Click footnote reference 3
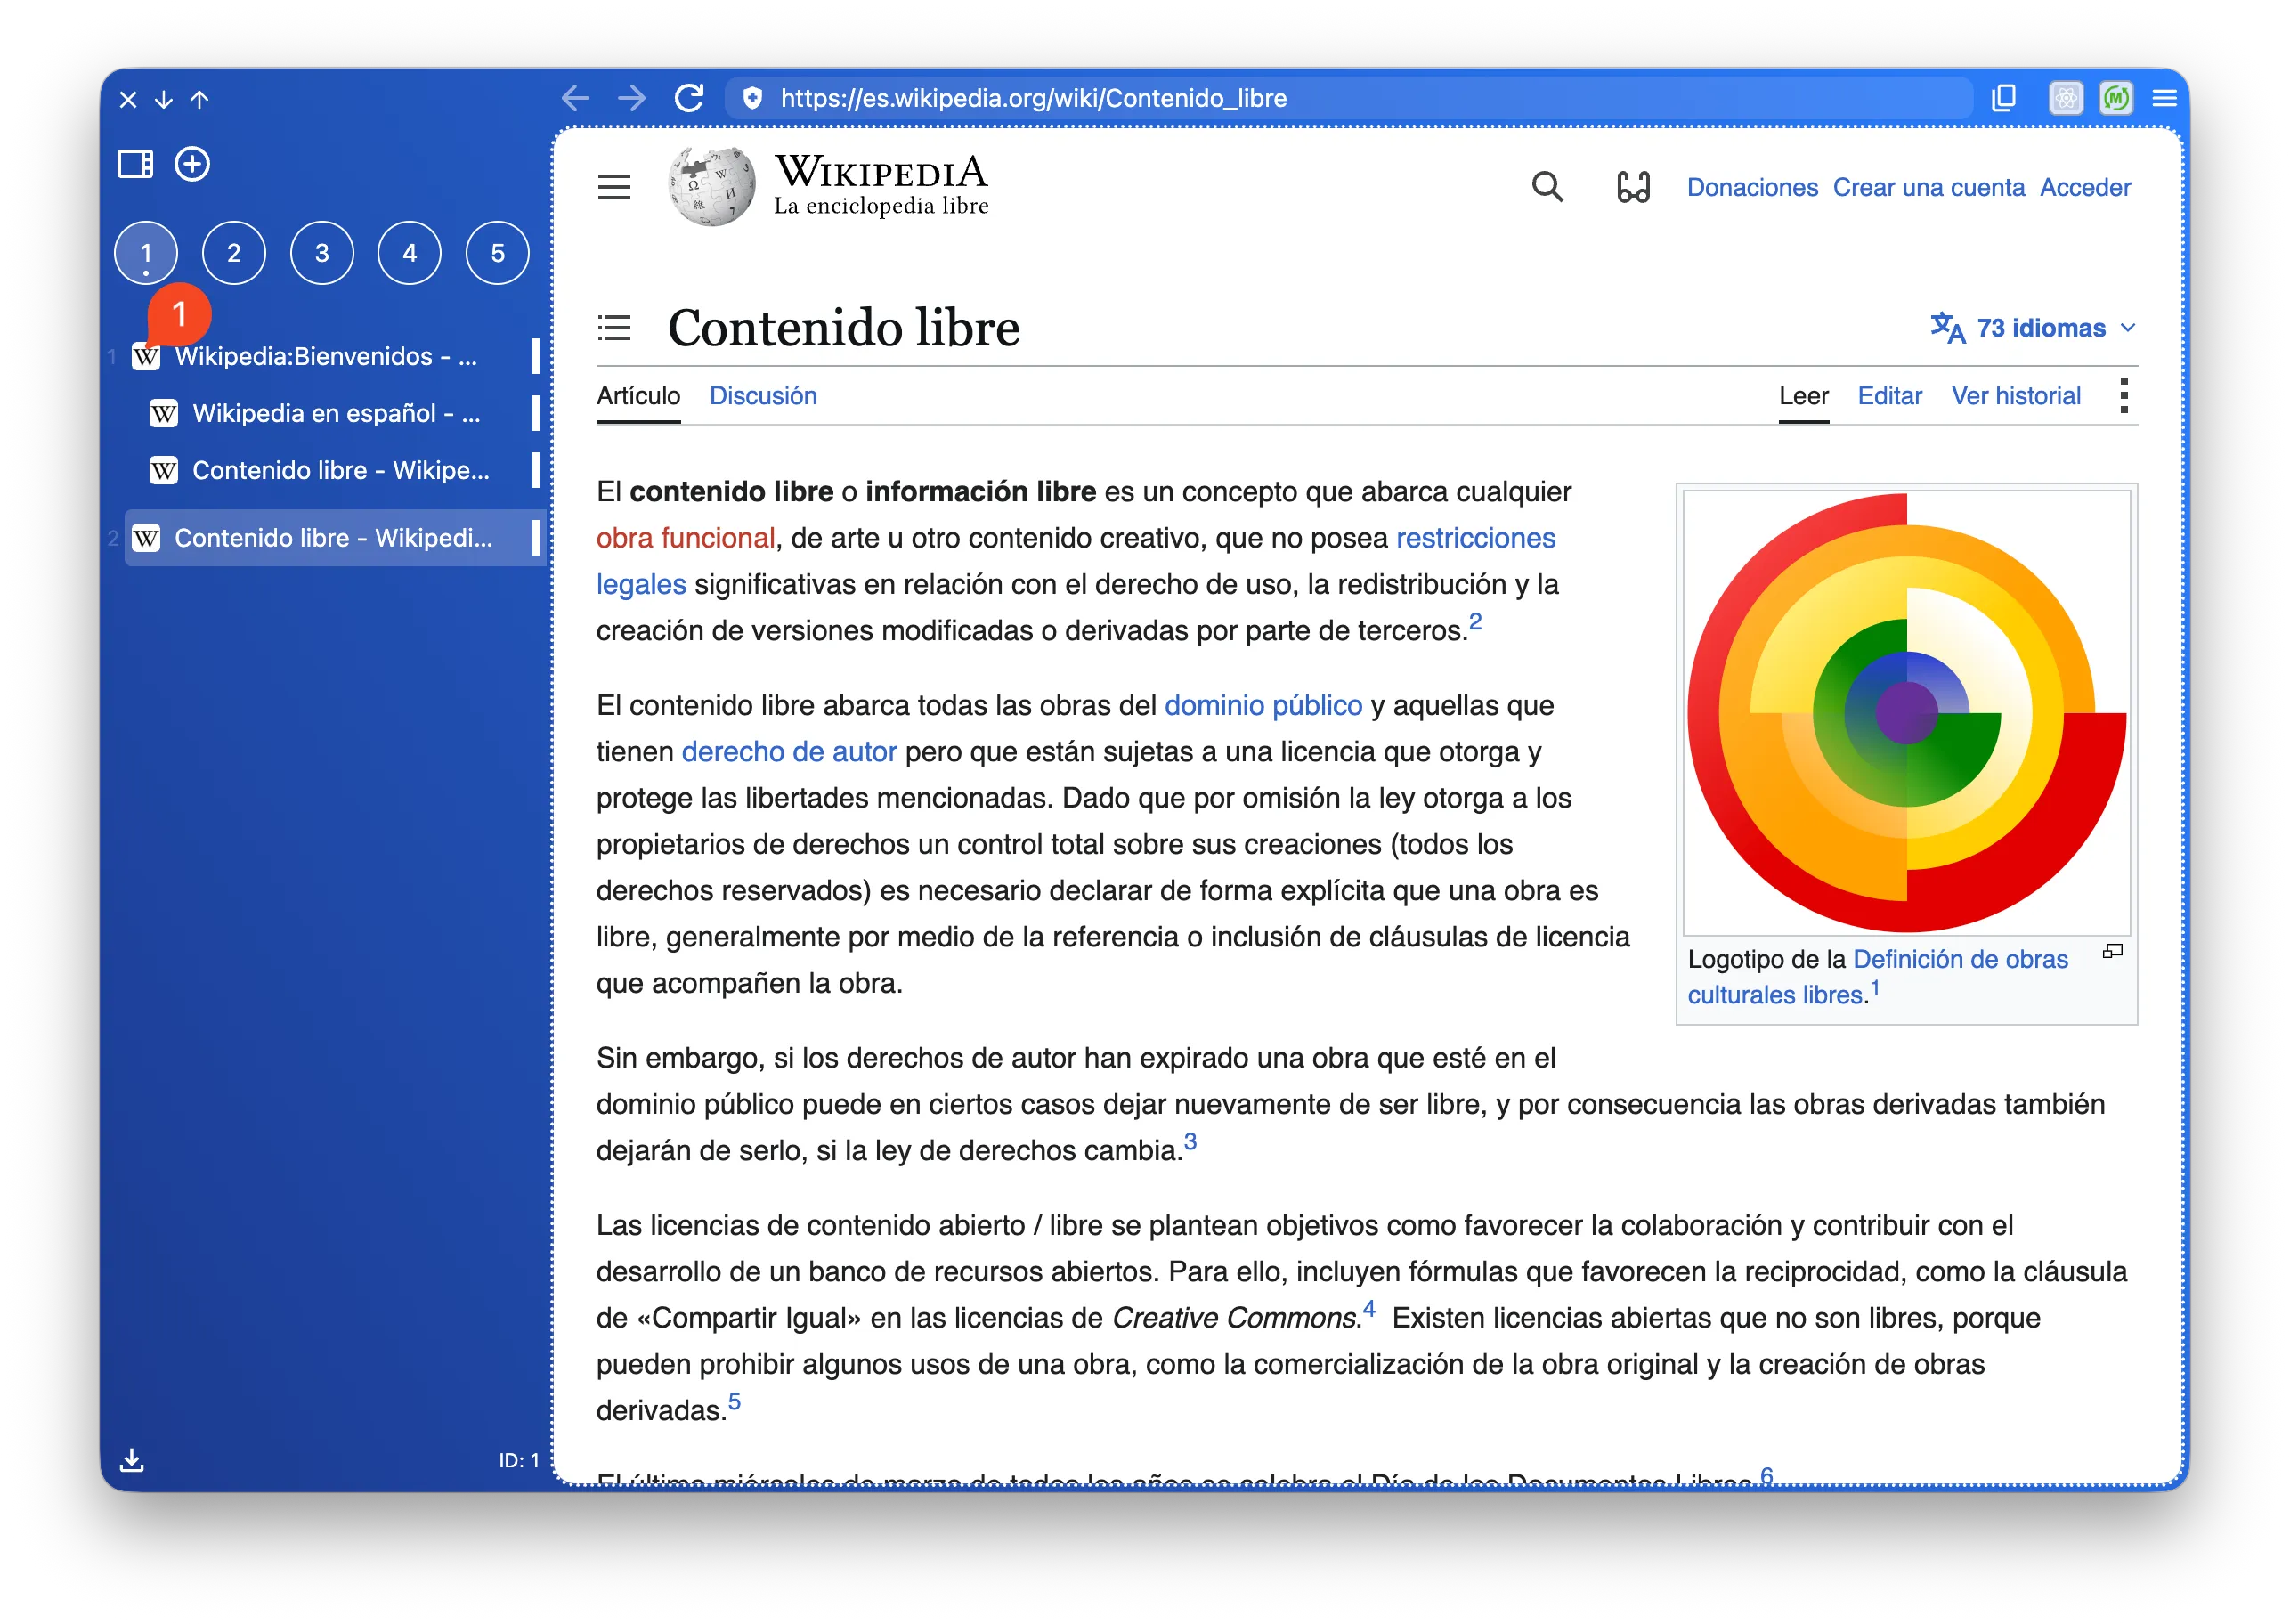The width and height of the screenshot is (2290, 1624). pos(1189,1142)
